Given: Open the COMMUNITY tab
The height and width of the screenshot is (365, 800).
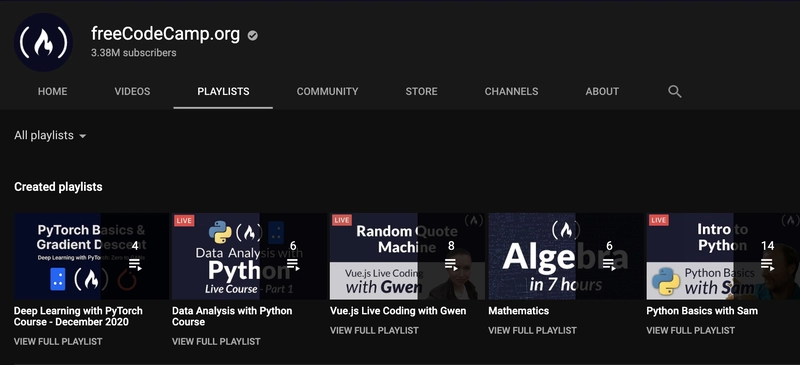Looking at the screenshot, I should tap(328, 91).
